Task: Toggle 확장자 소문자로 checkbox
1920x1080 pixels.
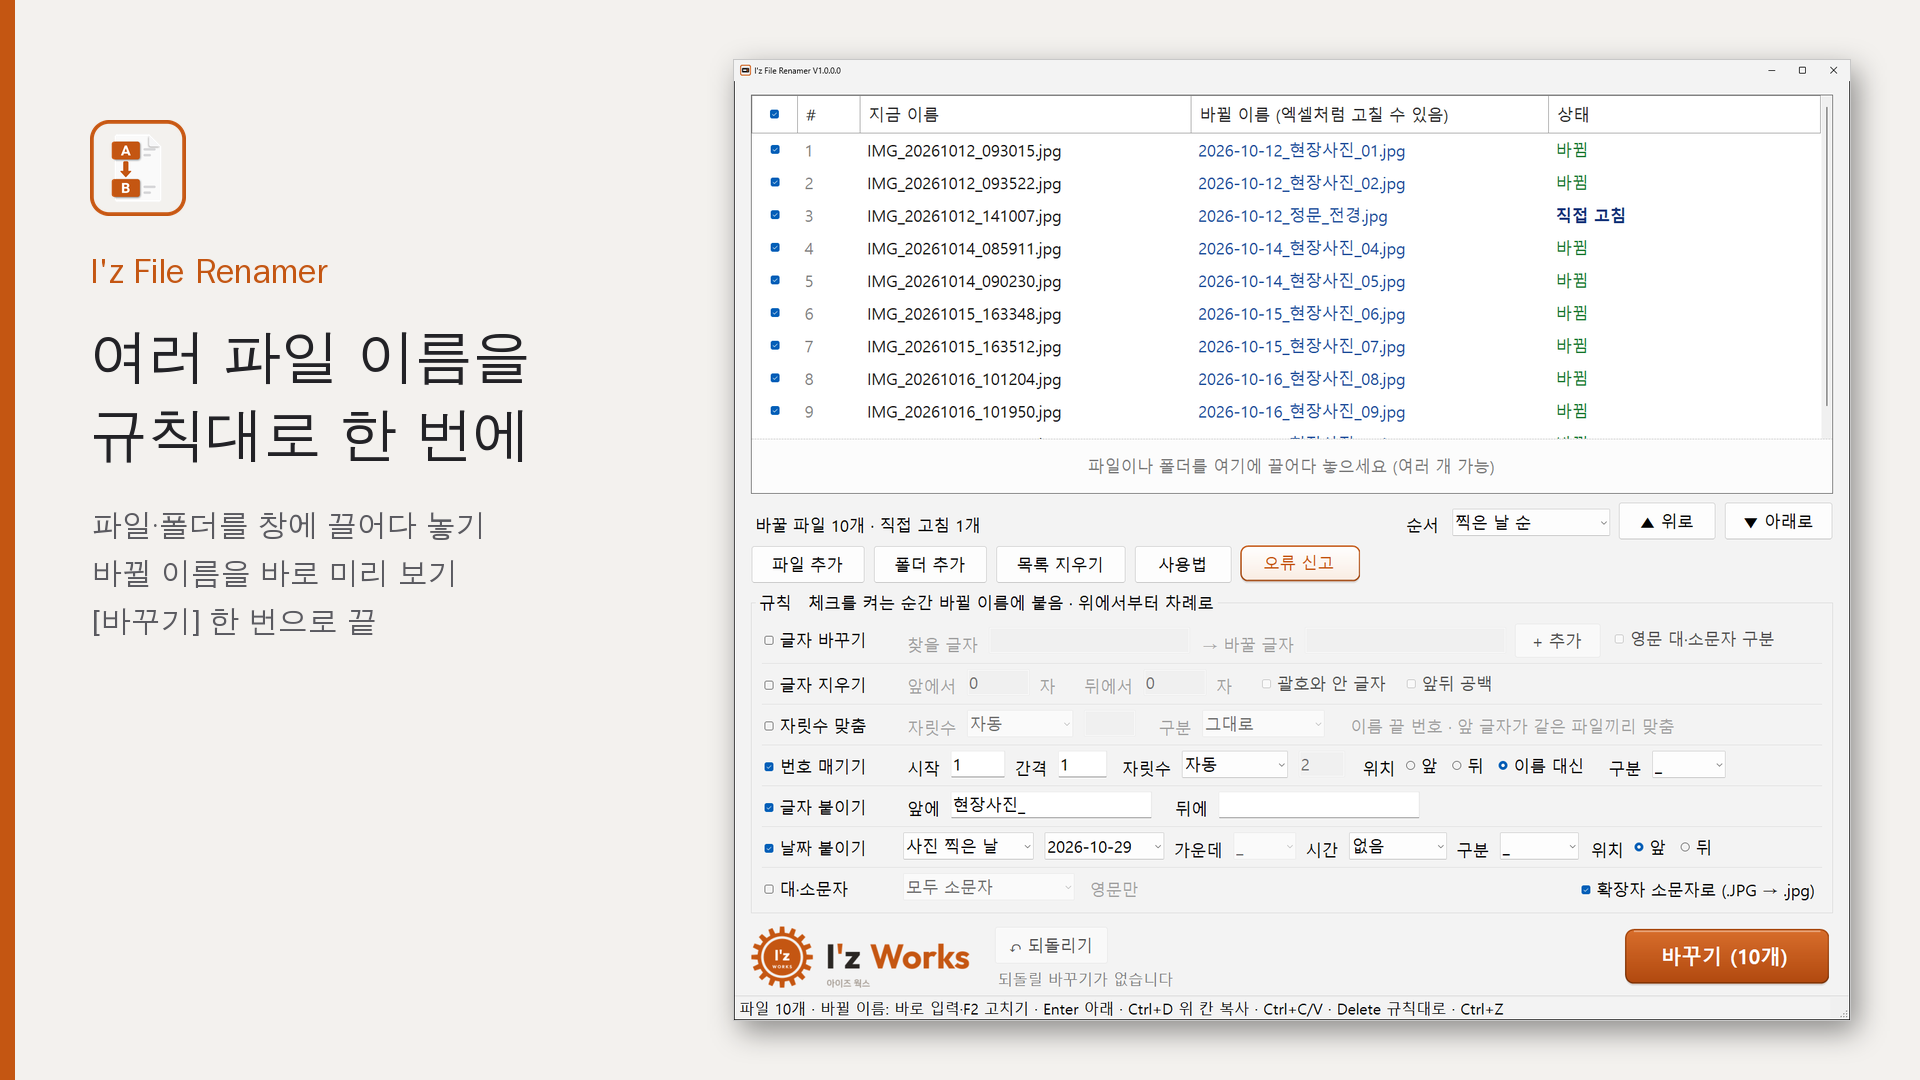Action: click(1586, 890)
